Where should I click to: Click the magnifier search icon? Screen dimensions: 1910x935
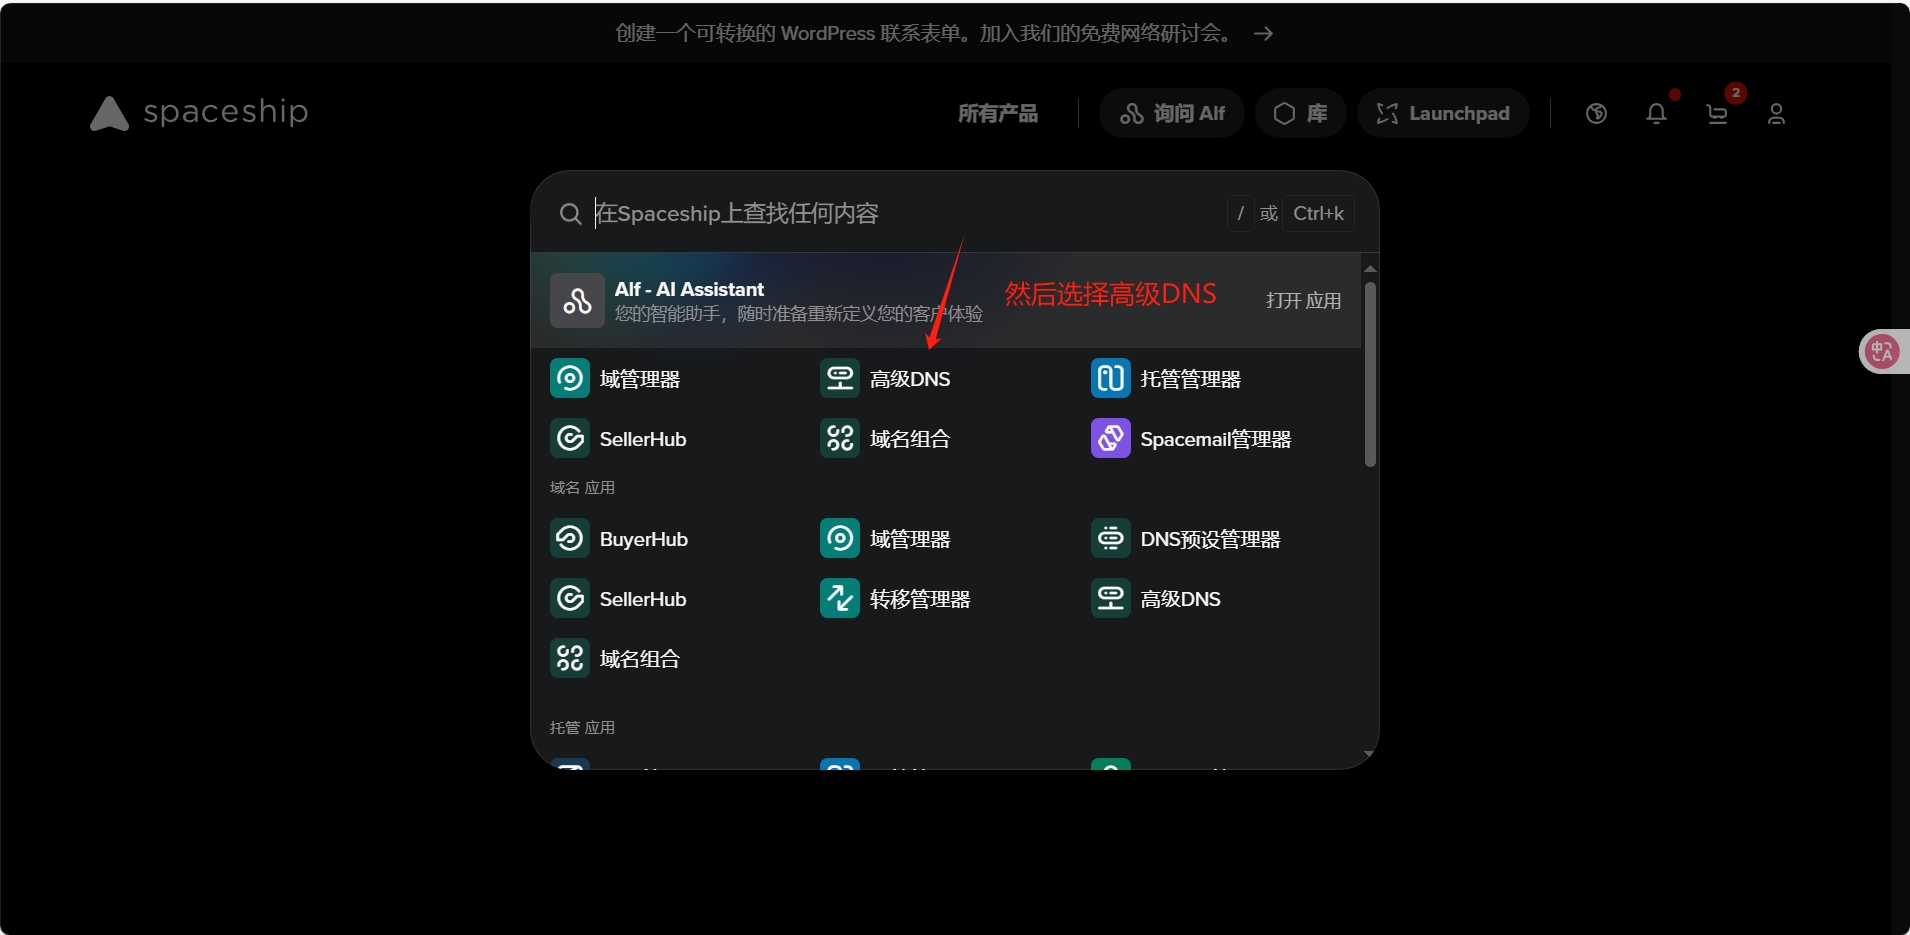[570, 214]
